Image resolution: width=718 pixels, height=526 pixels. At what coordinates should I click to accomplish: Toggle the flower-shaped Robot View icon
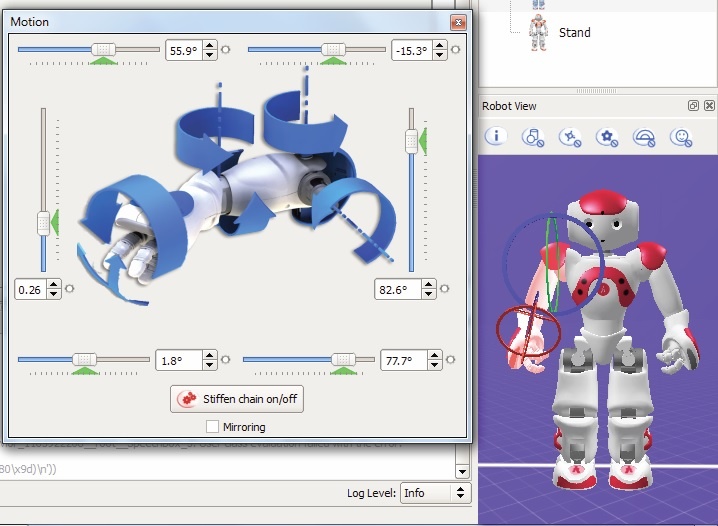pyautogui.click(x=607, y=136)
